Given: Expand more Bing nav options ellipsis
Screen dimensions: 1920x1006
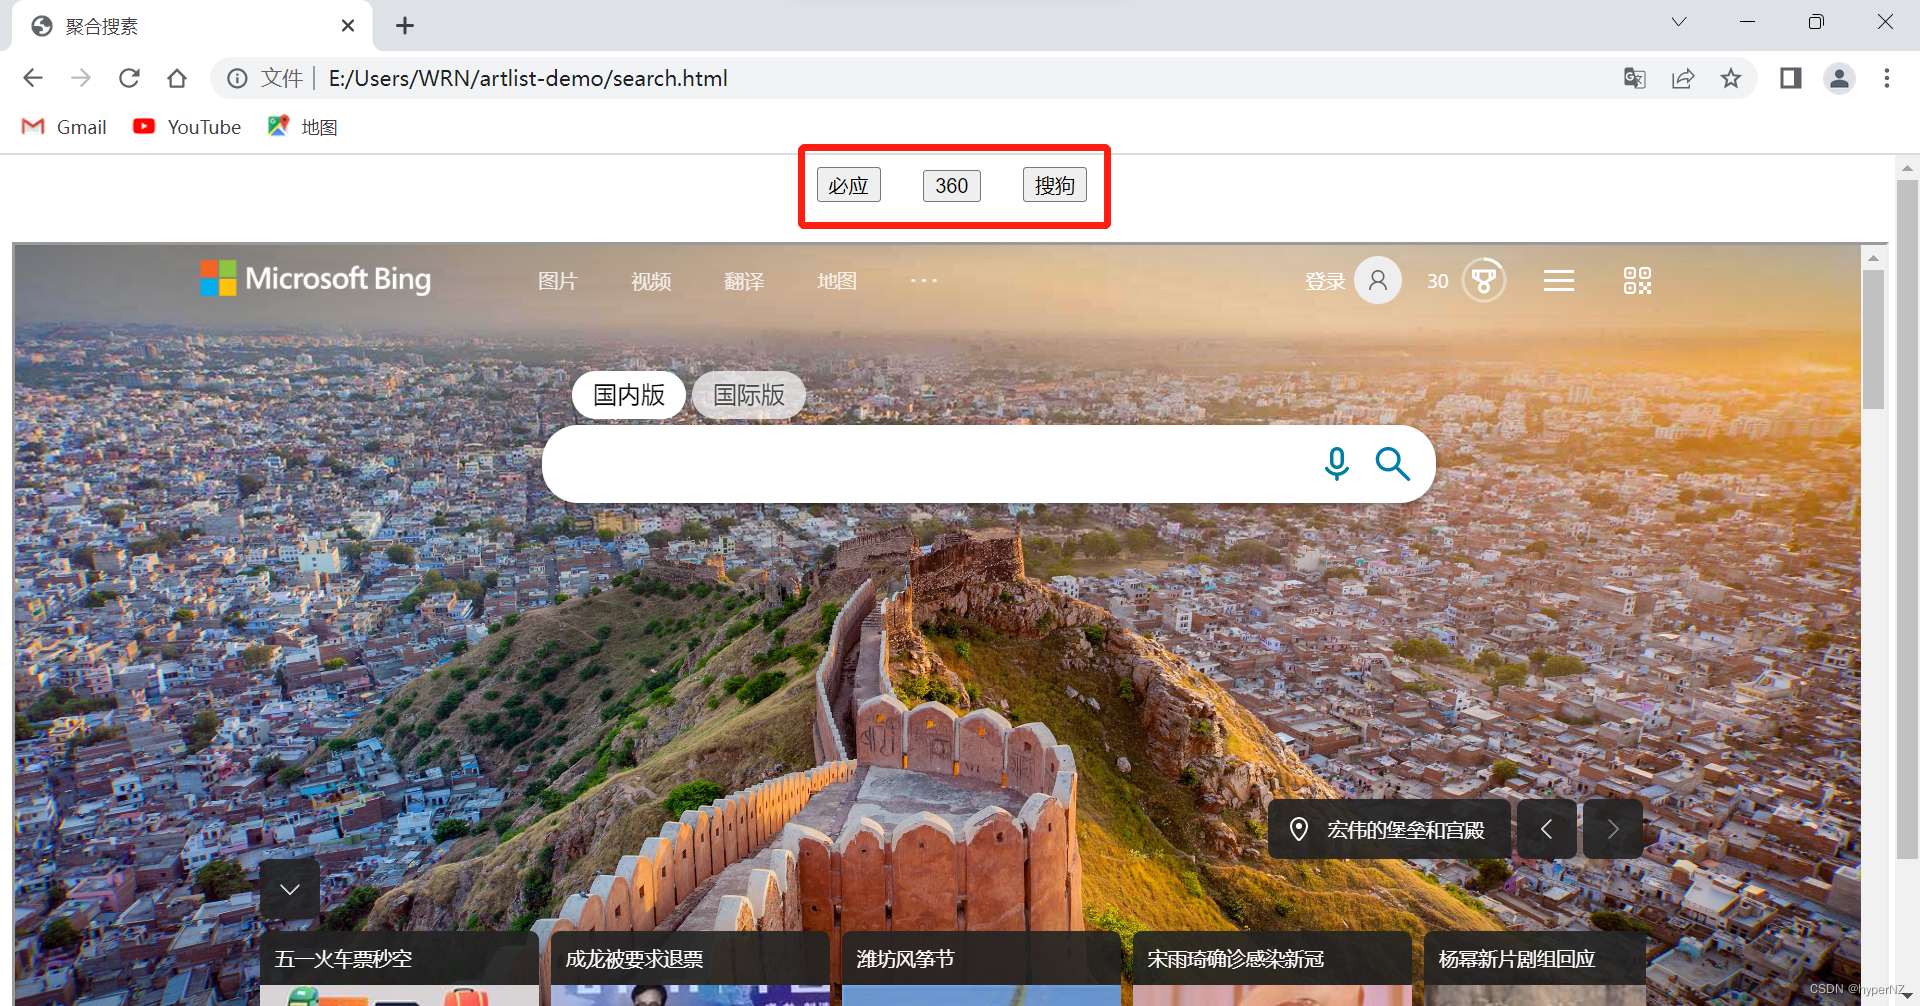Looking at the screenshot, I should [924, 280].
